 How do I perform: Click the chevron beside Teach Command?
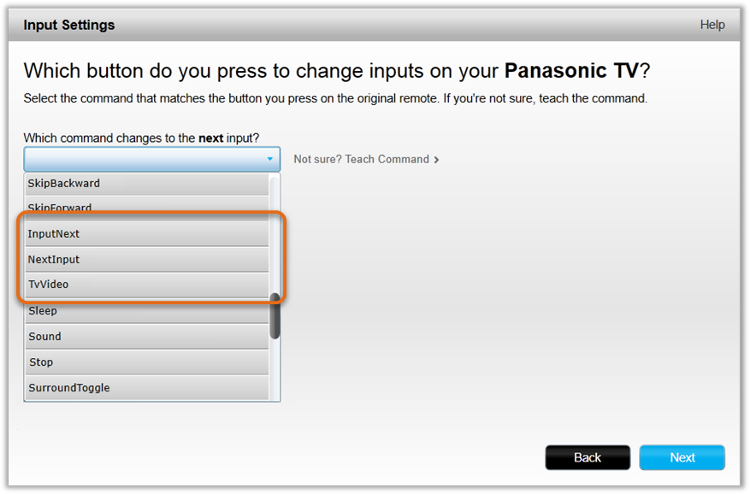(436, 160)
